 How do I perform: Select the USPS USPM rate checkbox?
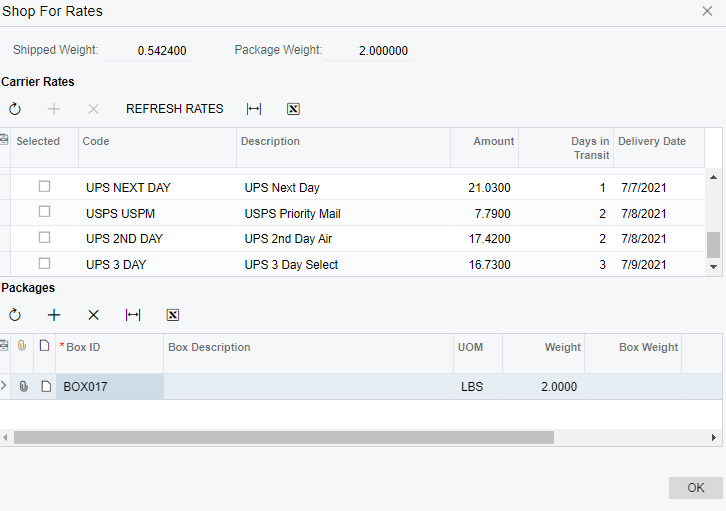pos(44,212)
